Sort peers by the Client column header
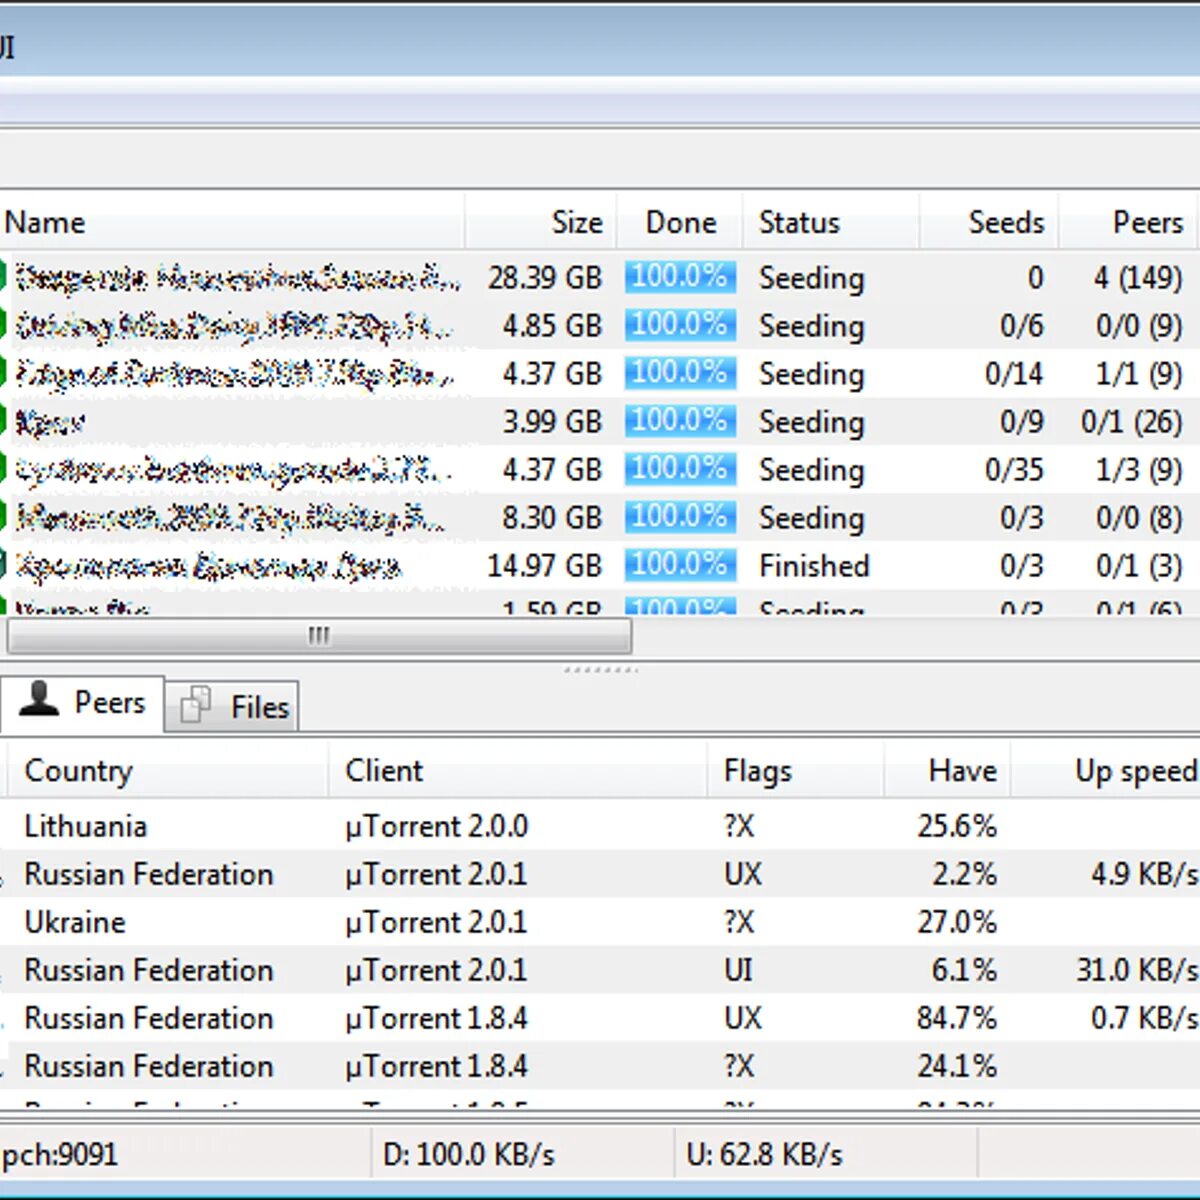 point(518,770)
